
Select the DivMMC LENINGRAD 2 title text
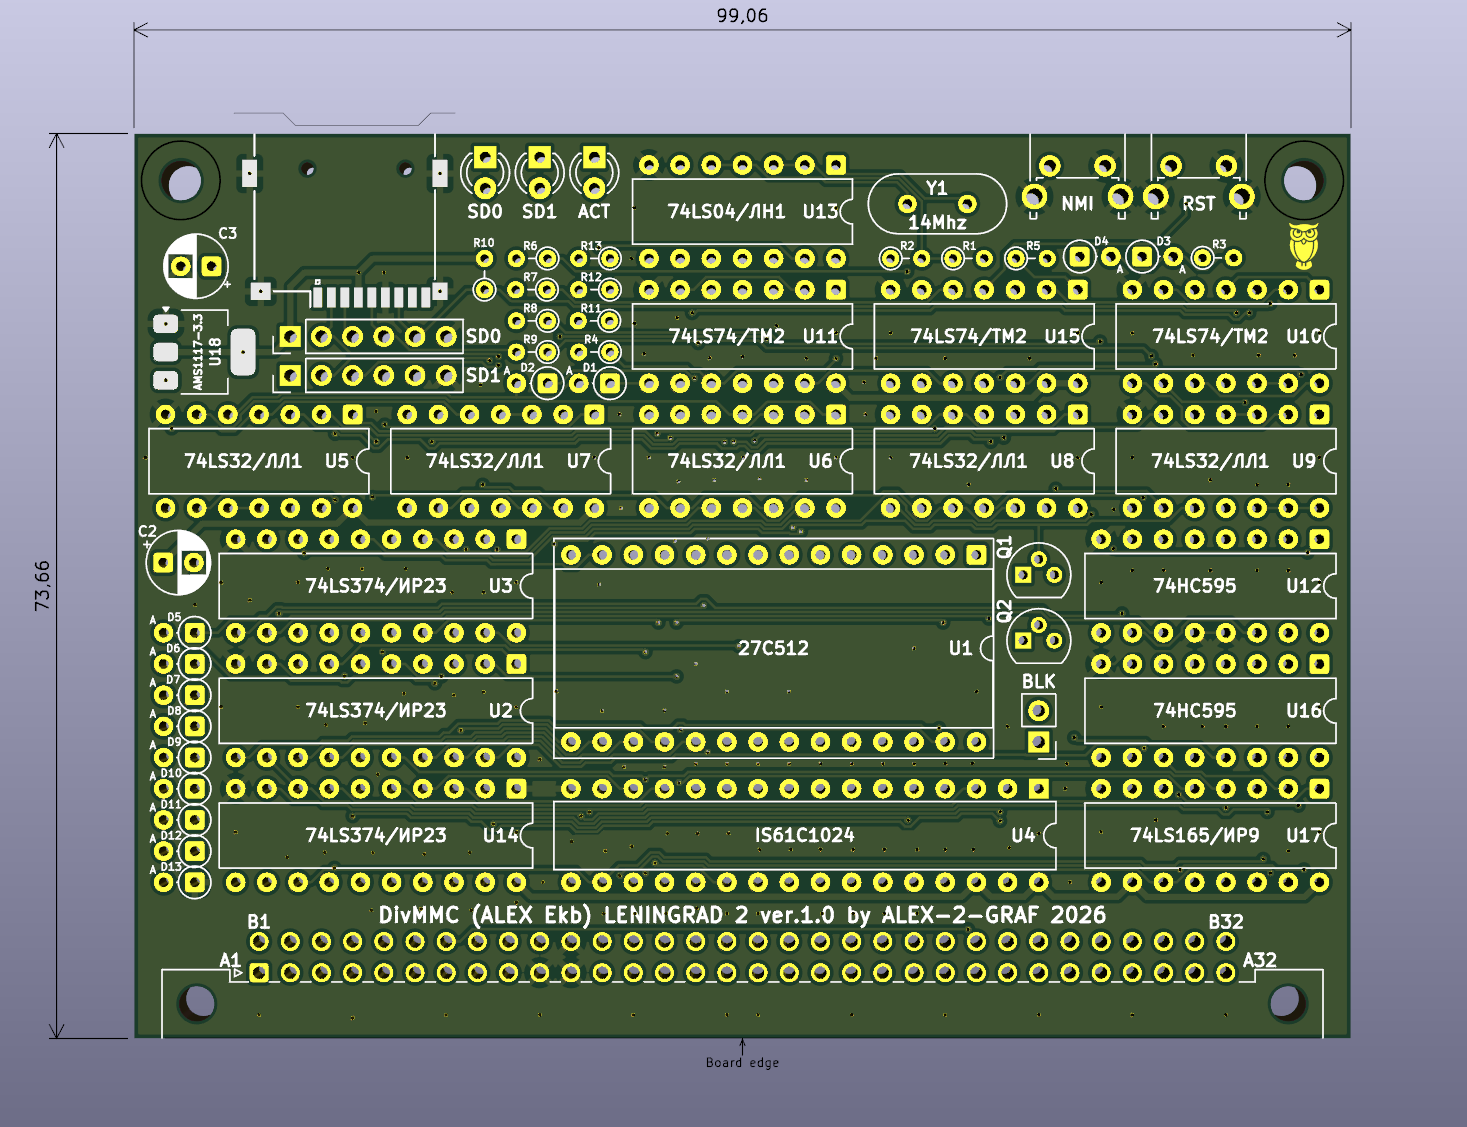[742, 915]
